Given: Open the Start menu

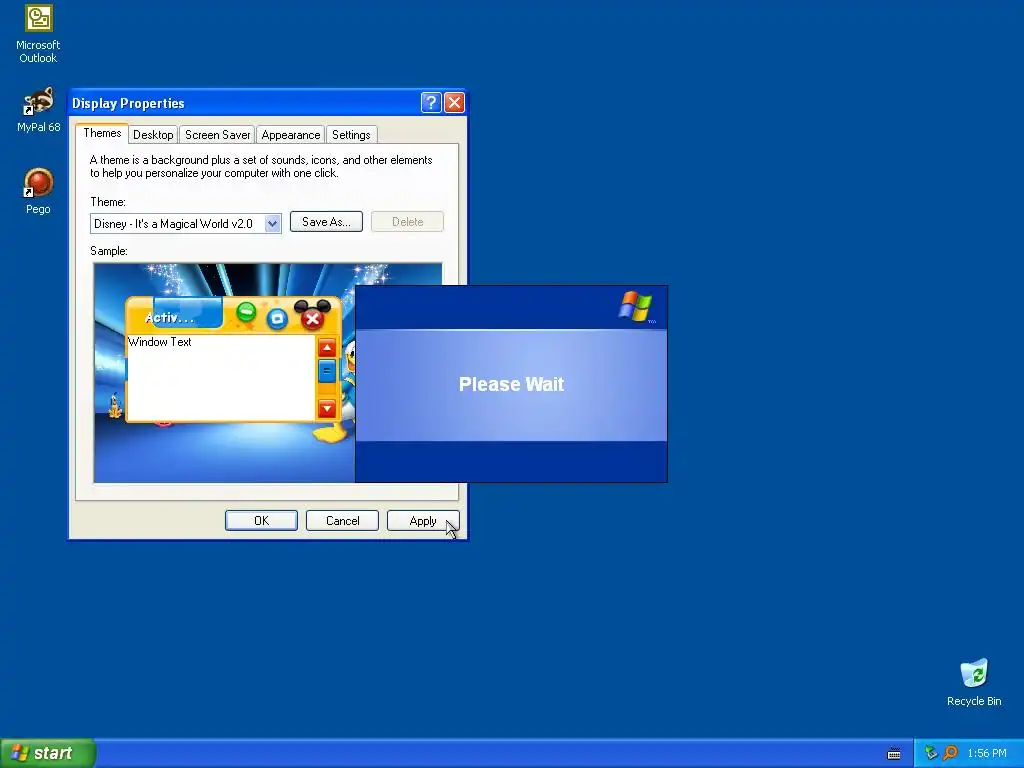Looking at the screenshot, I should tap(48, 753).
